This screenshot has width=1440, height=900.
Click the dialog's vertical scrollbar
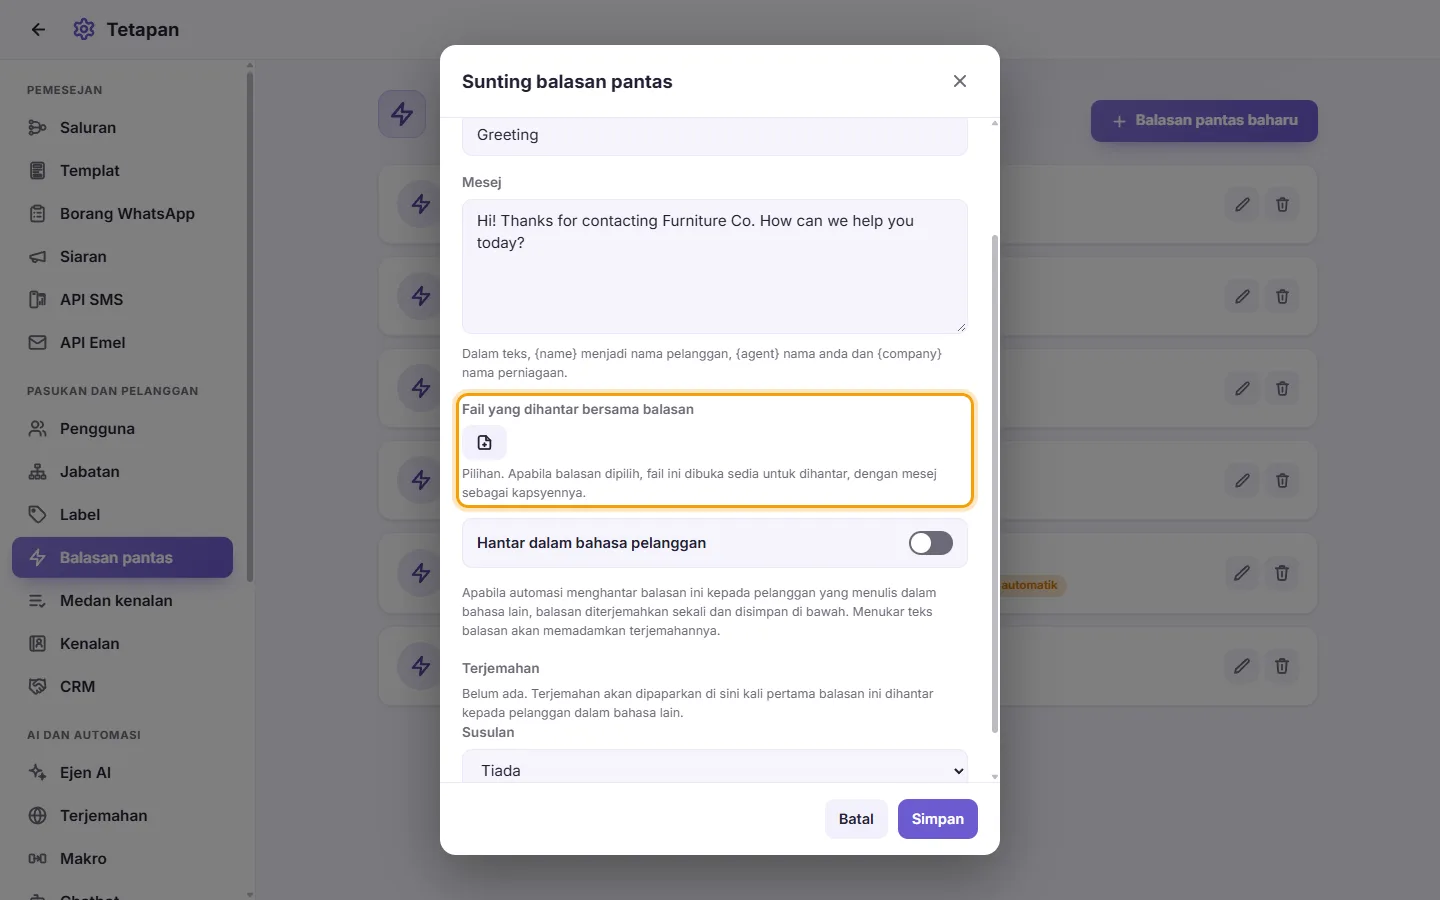point(994,484)
